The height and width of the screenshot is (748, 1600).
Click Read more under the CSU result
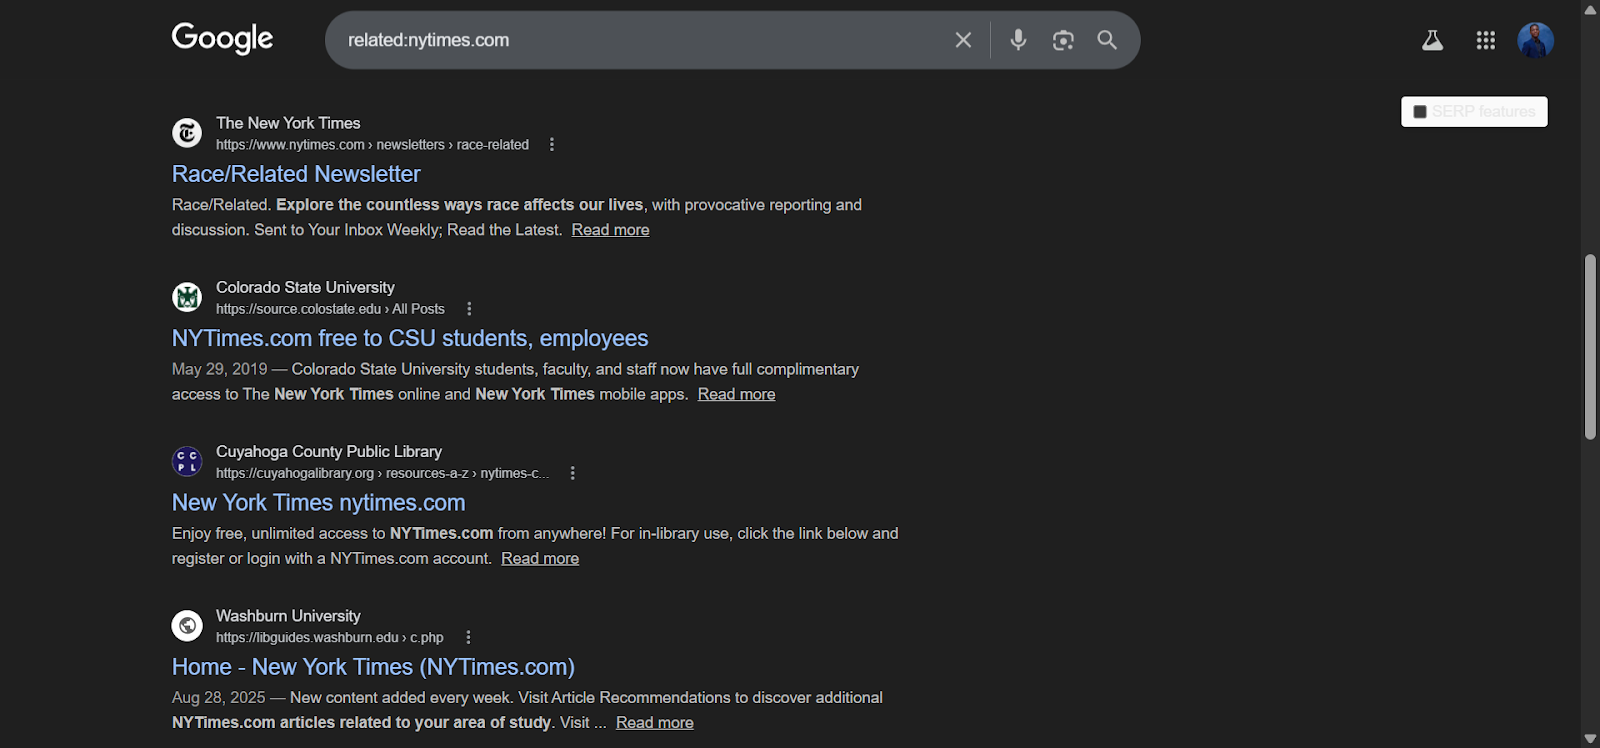(x=737, y=394)
